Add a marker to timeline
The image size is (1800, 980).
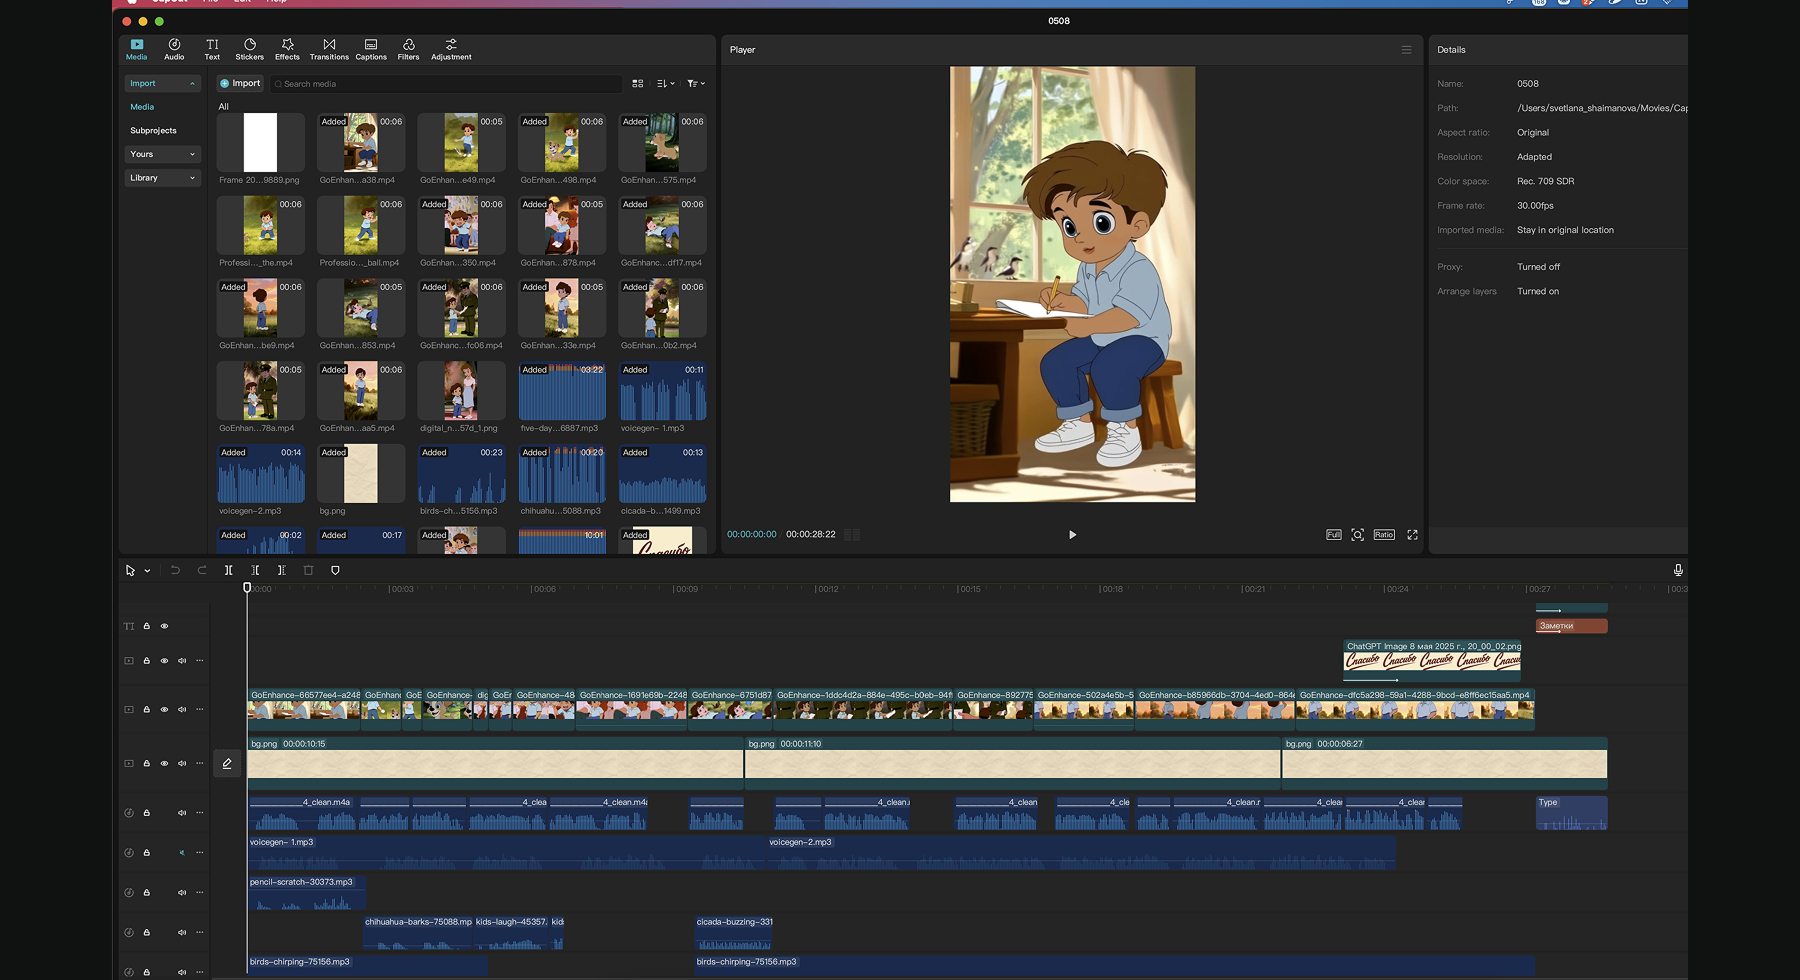click(x=335, y=570)
